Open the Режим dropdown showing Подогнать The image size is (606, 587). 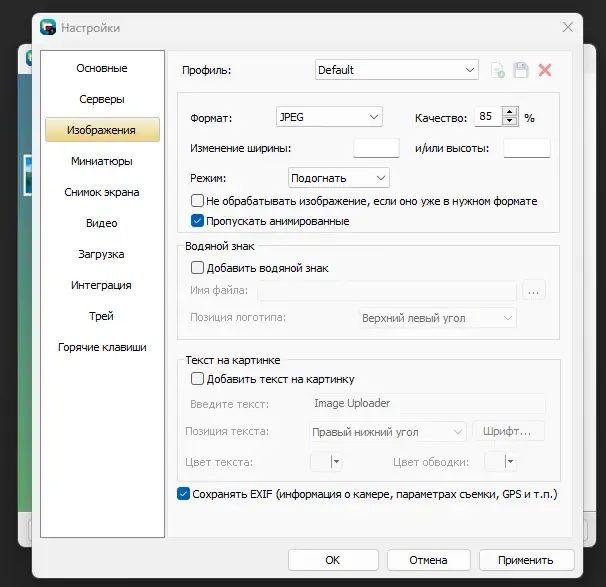pos(339,178)
